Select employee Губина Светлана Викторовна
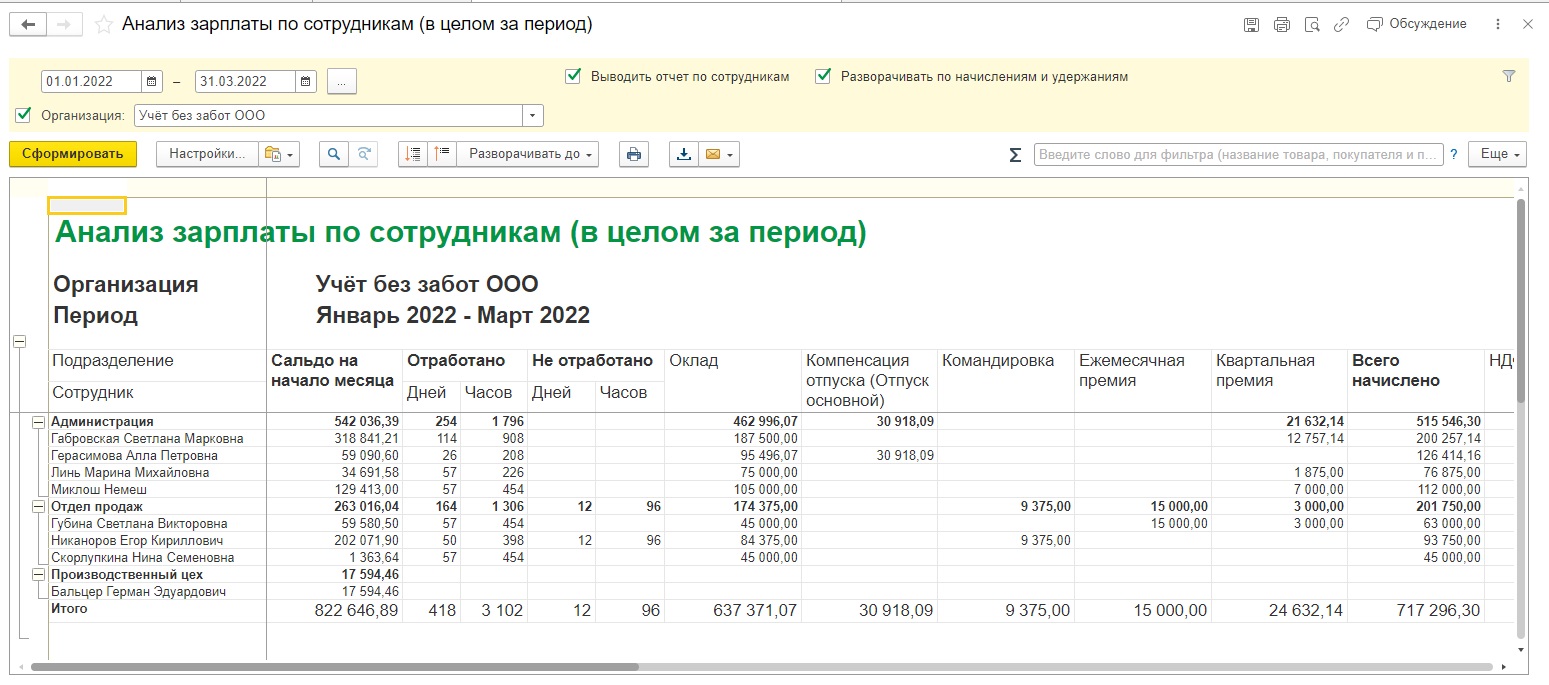 click(139, 524)
